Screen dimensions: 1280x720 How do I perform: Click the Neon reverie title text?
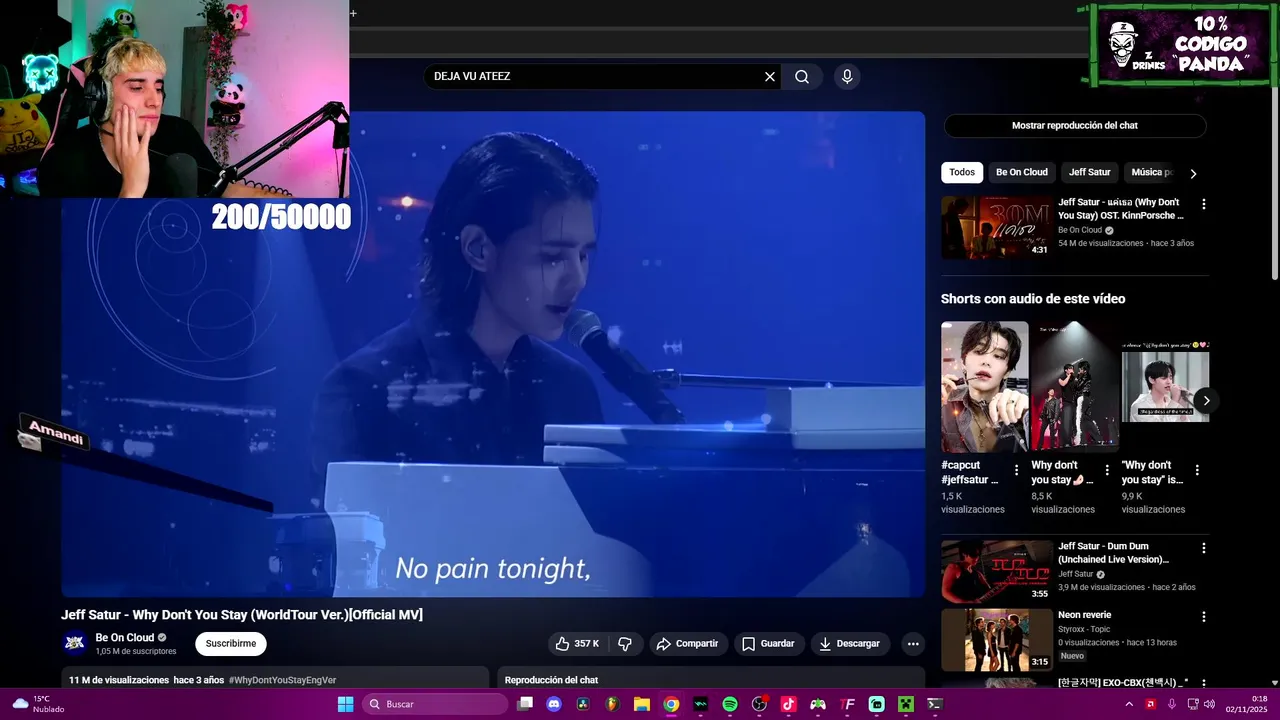[1085, 615]
